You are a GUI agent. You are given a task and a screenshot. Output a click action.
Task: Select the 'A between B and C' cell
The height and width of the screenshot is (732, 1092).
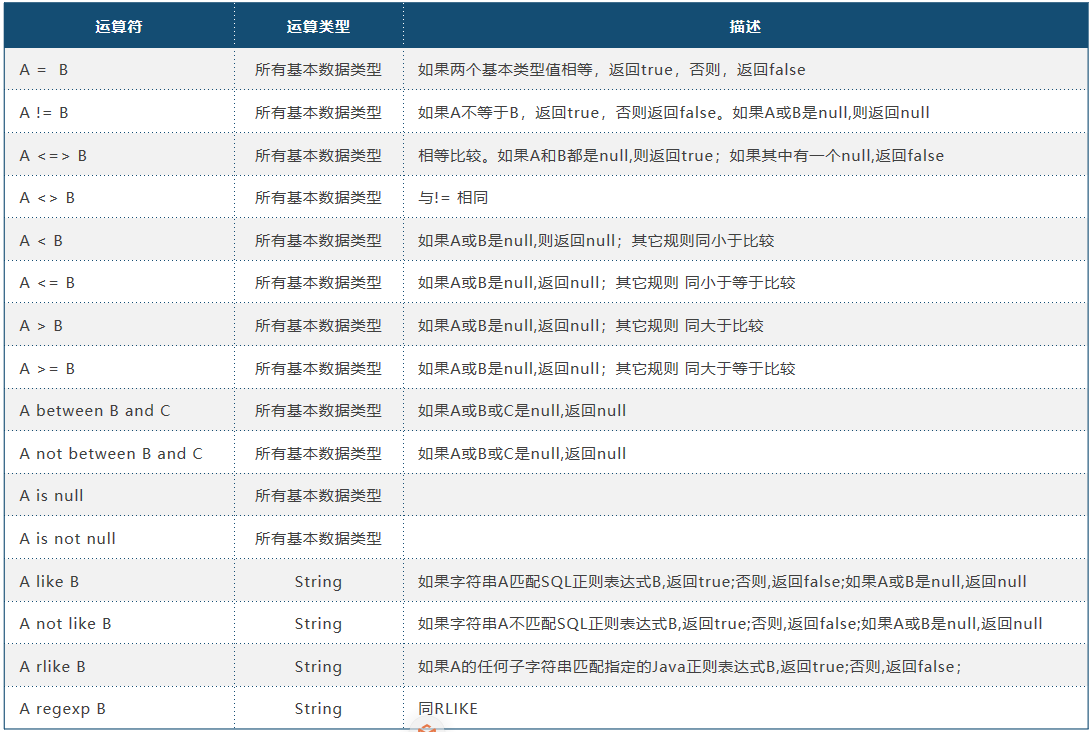[x=95, y=411]
